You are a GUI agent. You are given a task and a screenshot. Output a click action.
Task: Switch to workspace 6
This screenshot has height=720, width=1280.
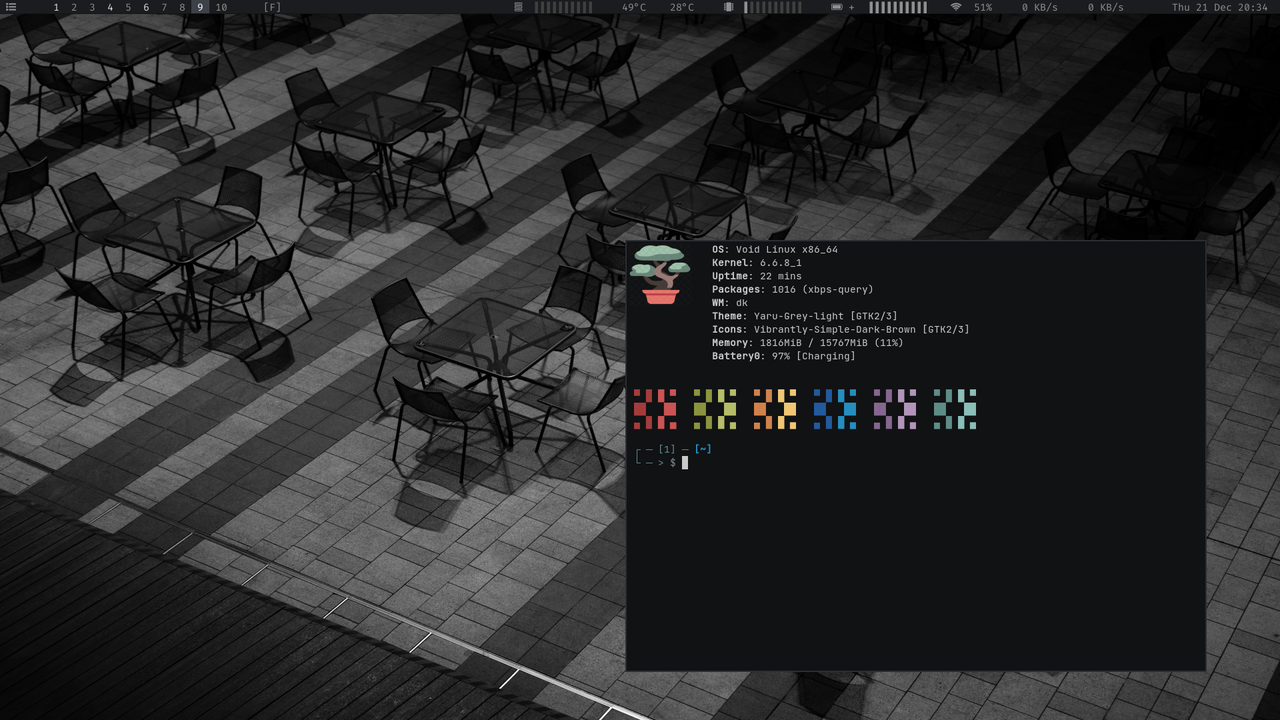tap(146, 7)
